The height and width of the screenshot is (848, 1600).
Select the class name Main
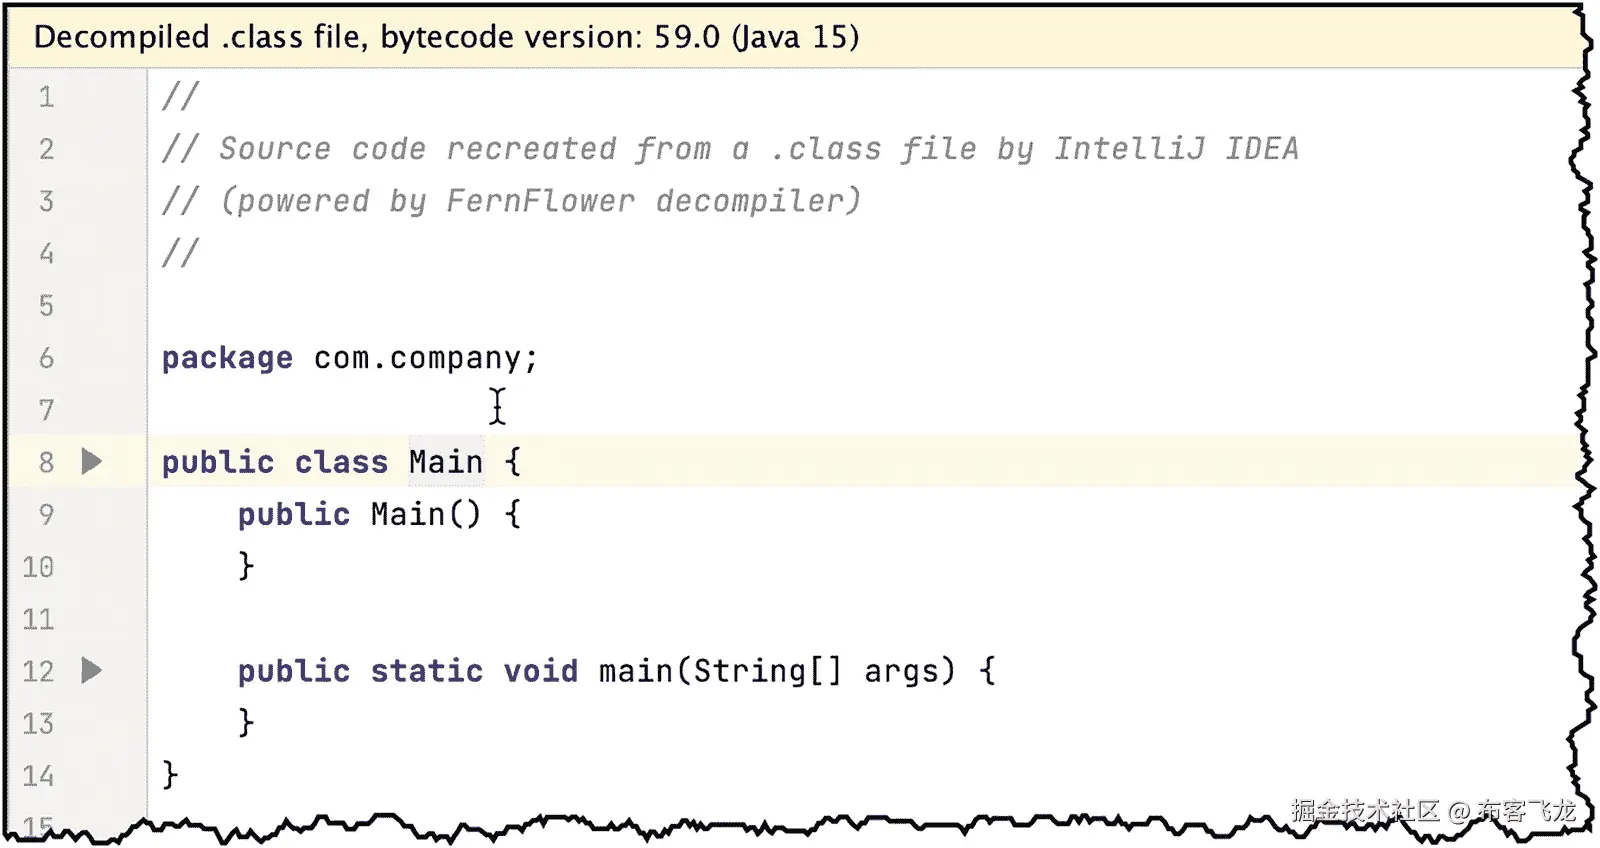(x=446, y=461)
